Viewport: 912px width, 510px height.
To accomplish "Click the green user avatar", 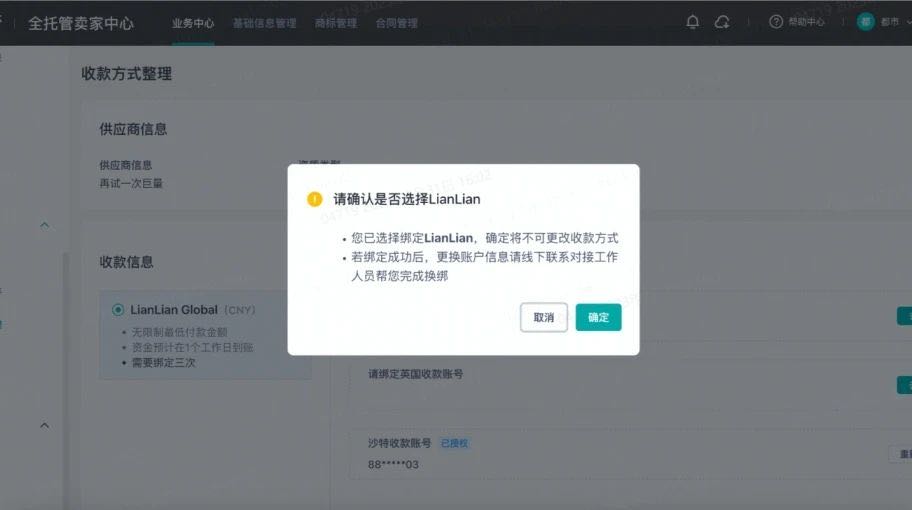I will tap(865, 22).
